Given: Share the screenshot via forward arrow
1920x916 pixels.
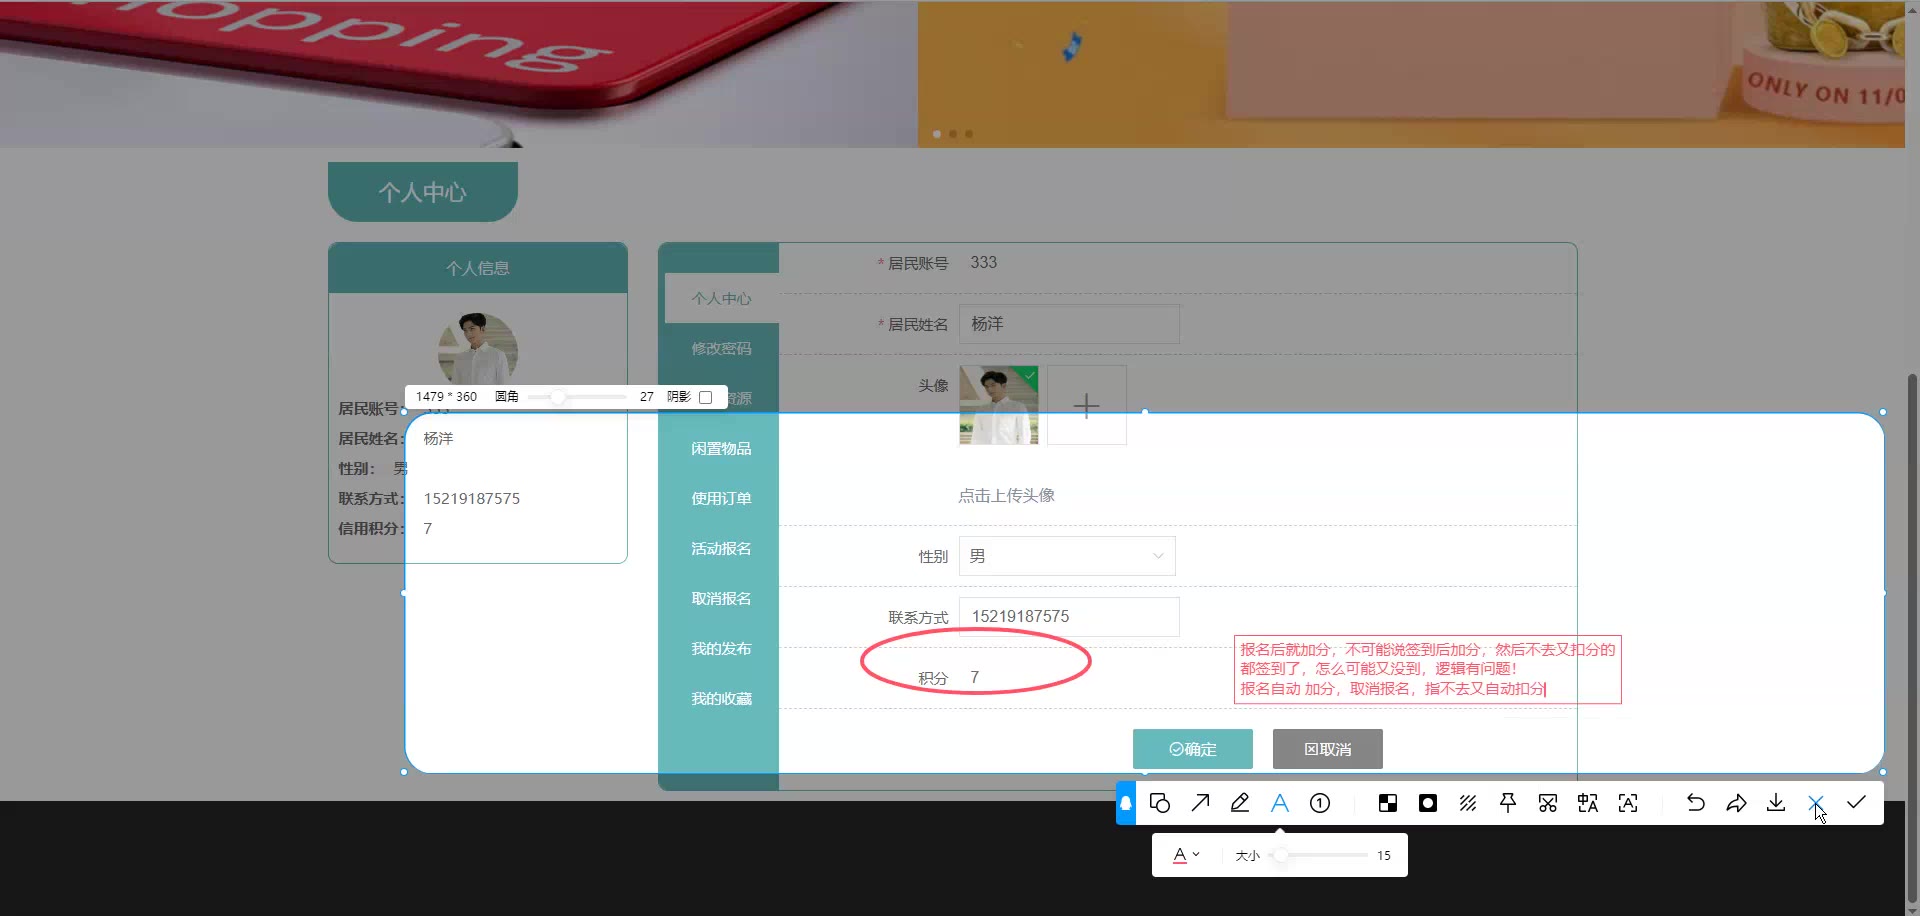Looking at the screenshot, I should [1736, 803].
